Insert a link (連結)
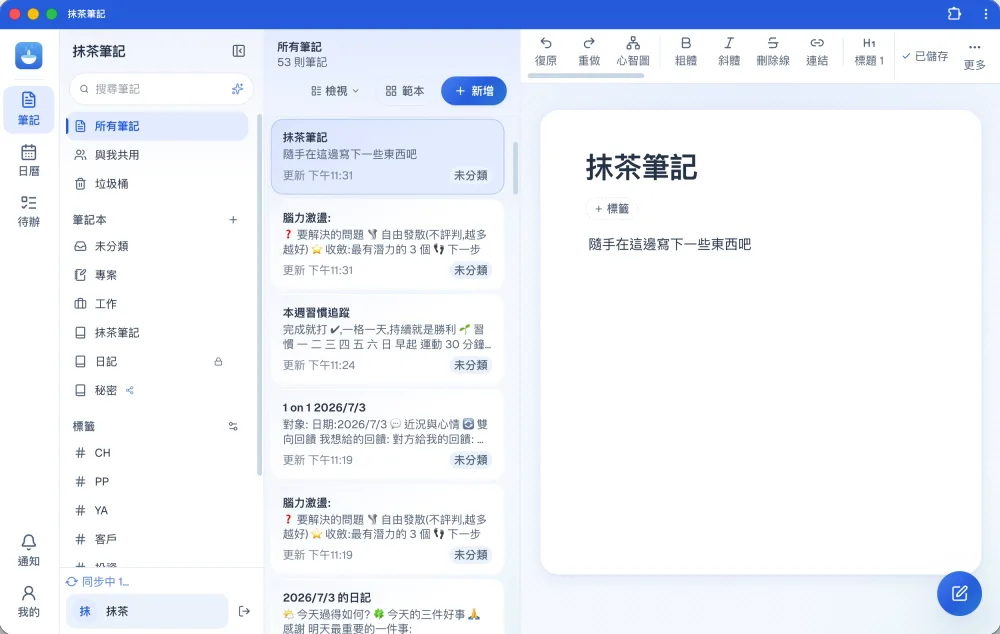Image resolution: width=1000 pixels, height=634 pixels. click(x=817, y=51)
